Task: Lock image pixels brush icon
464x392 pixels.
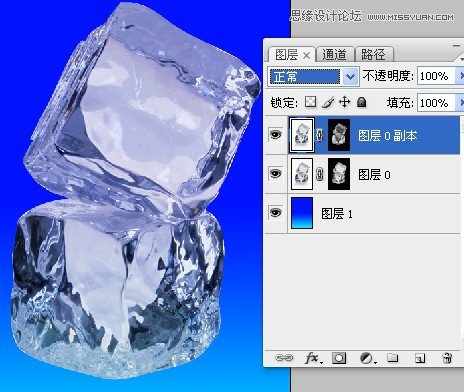Action: pos(328,102)
